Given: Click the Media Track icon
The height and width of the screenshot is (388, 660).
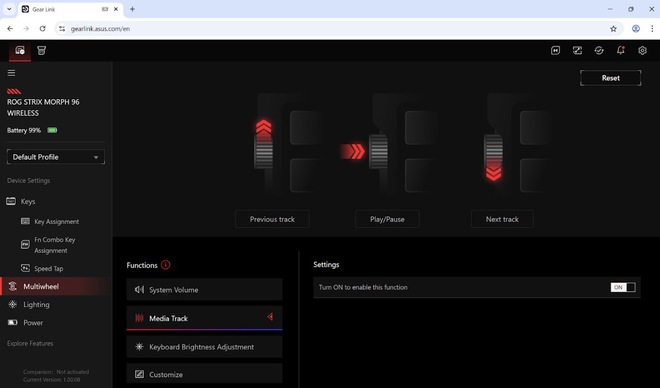Looking at the screenshot, I should click(x=139, y=318).
